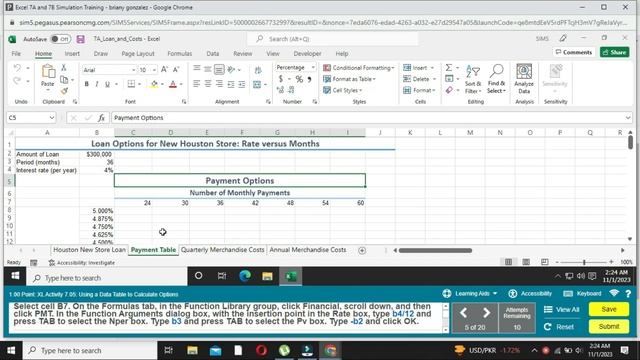Click the Comments button

click(x=573, y=52)
